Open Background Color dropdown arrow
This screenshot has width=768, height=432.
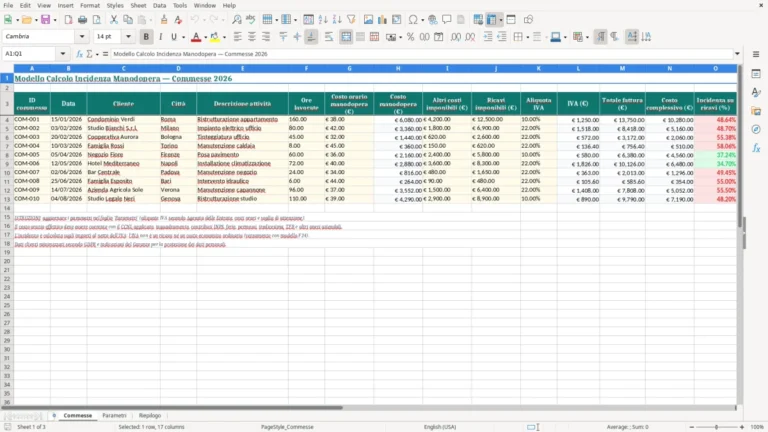point(224,37)
